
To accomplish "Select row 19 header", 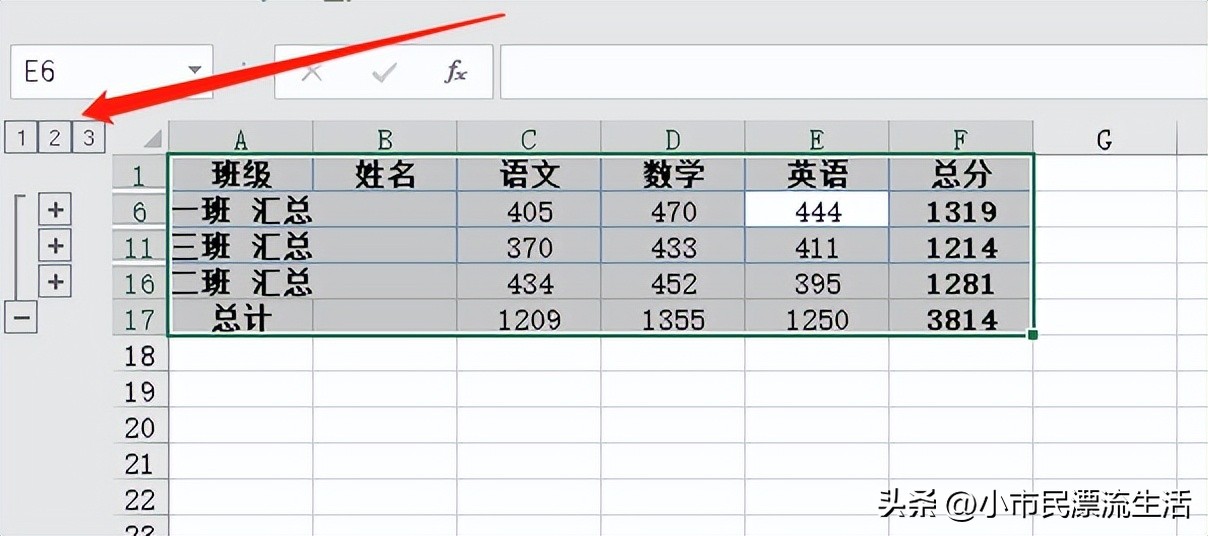I will click(x=140, y=391).
